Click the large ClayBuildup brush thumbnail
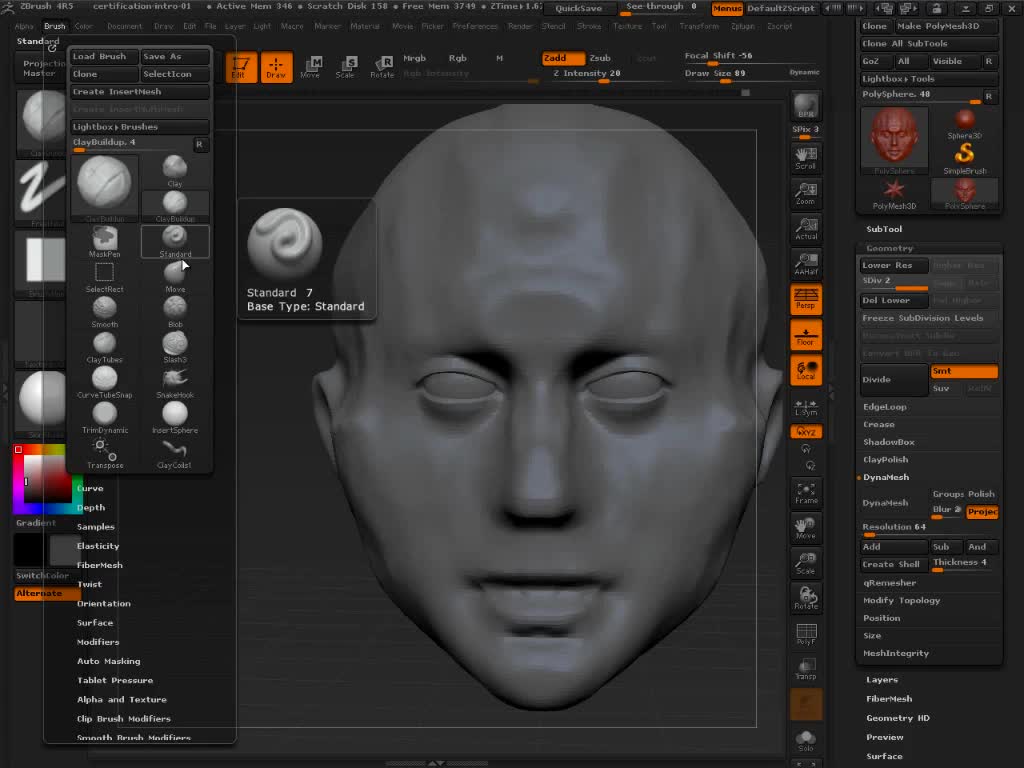 coord(104,188)
